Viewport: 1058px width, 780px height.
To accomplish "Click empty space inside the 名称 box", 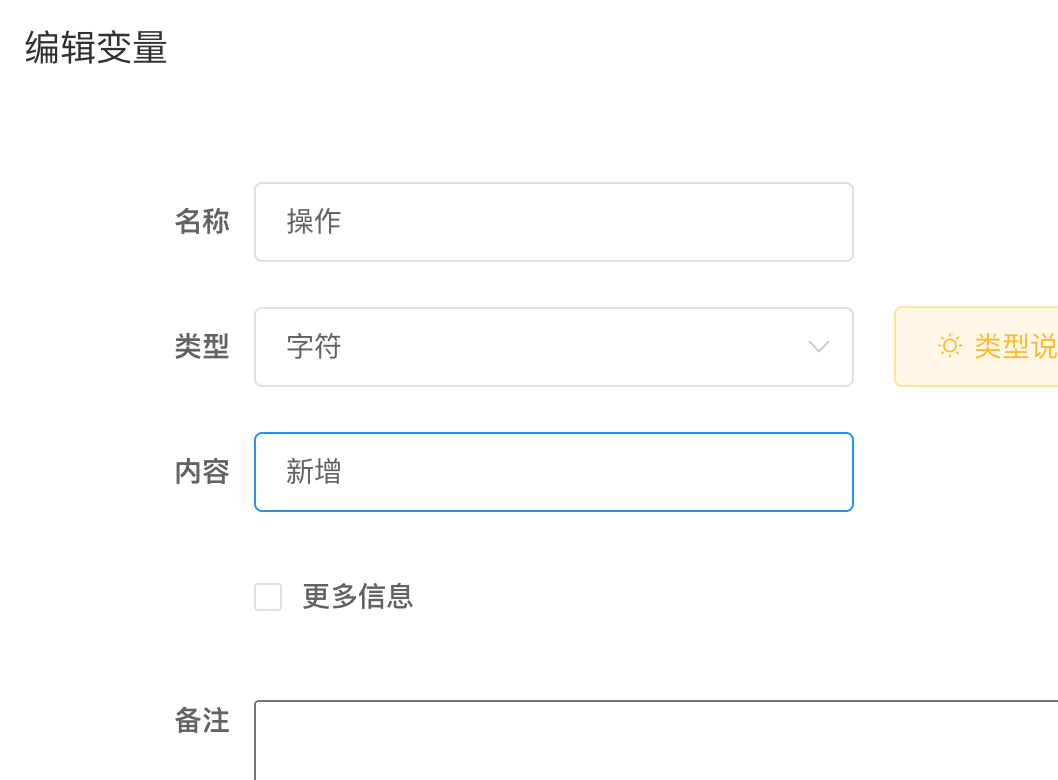I will tap(594, 222).
